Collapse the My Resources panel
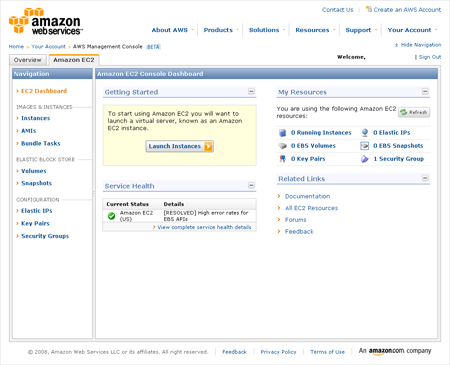 point(425,91)
